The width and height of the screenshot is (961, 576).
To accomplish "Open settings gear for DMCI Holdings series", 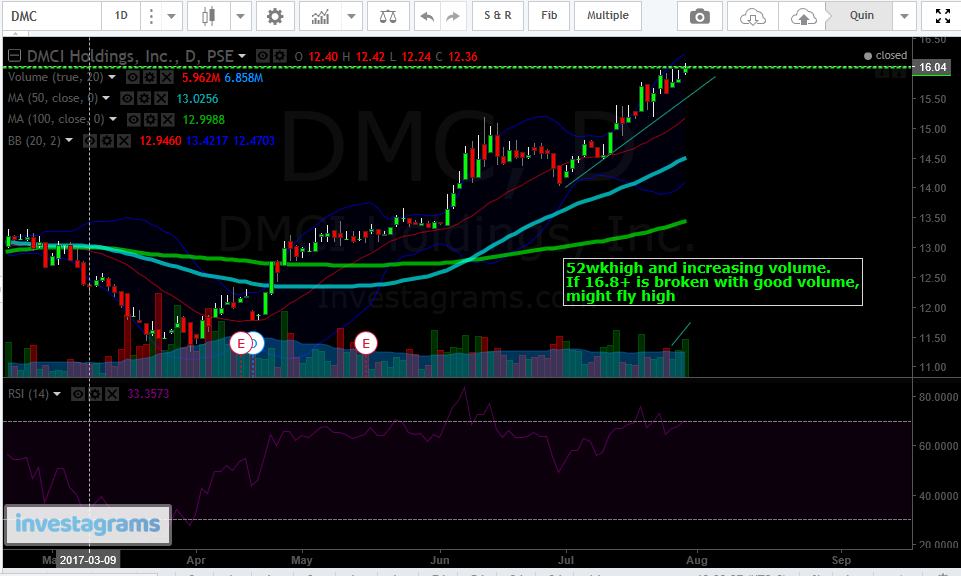I will click(279, 56).
